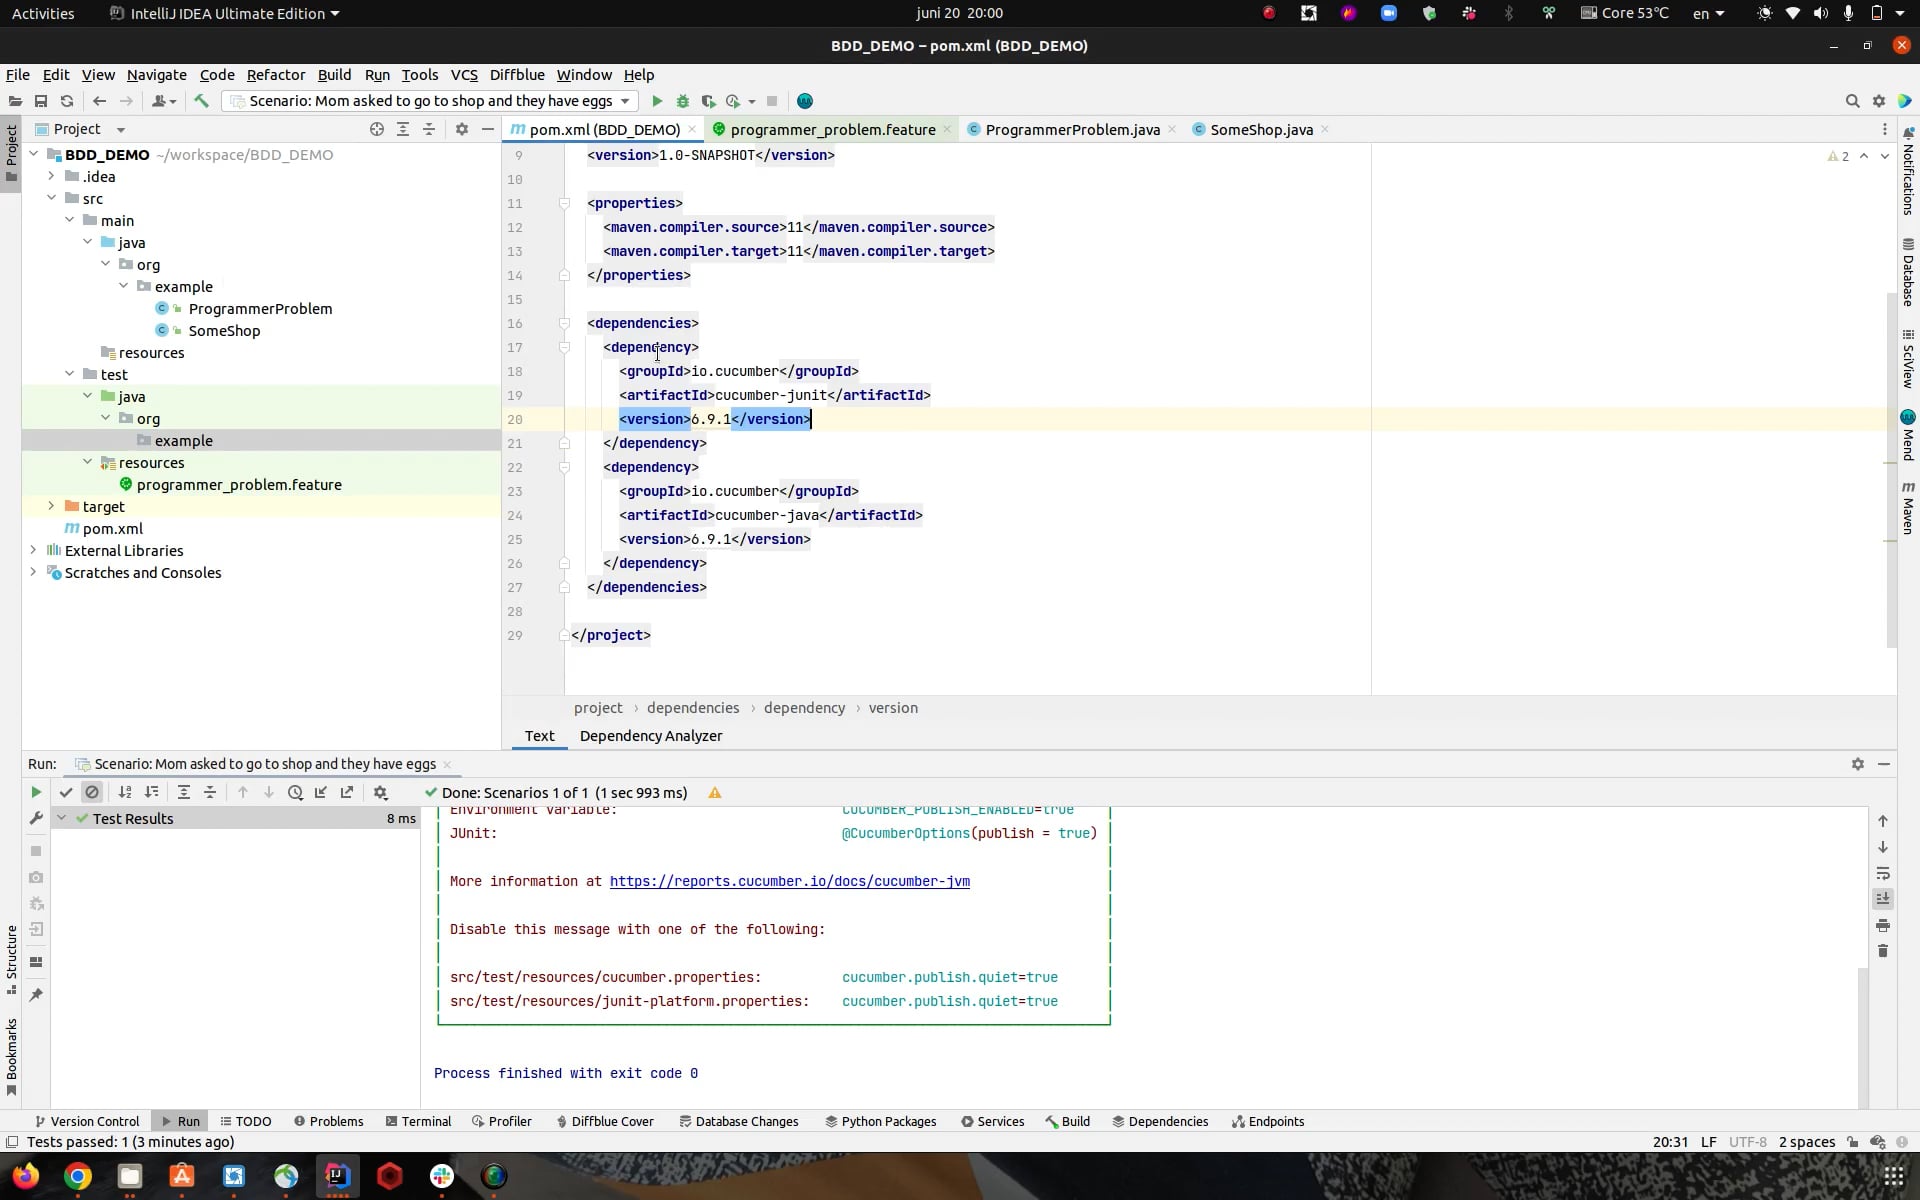The image size is (1920, 1200).
Task: Rerun the test via green play icon
Action: pyautogui.click(x=36, y=792)
